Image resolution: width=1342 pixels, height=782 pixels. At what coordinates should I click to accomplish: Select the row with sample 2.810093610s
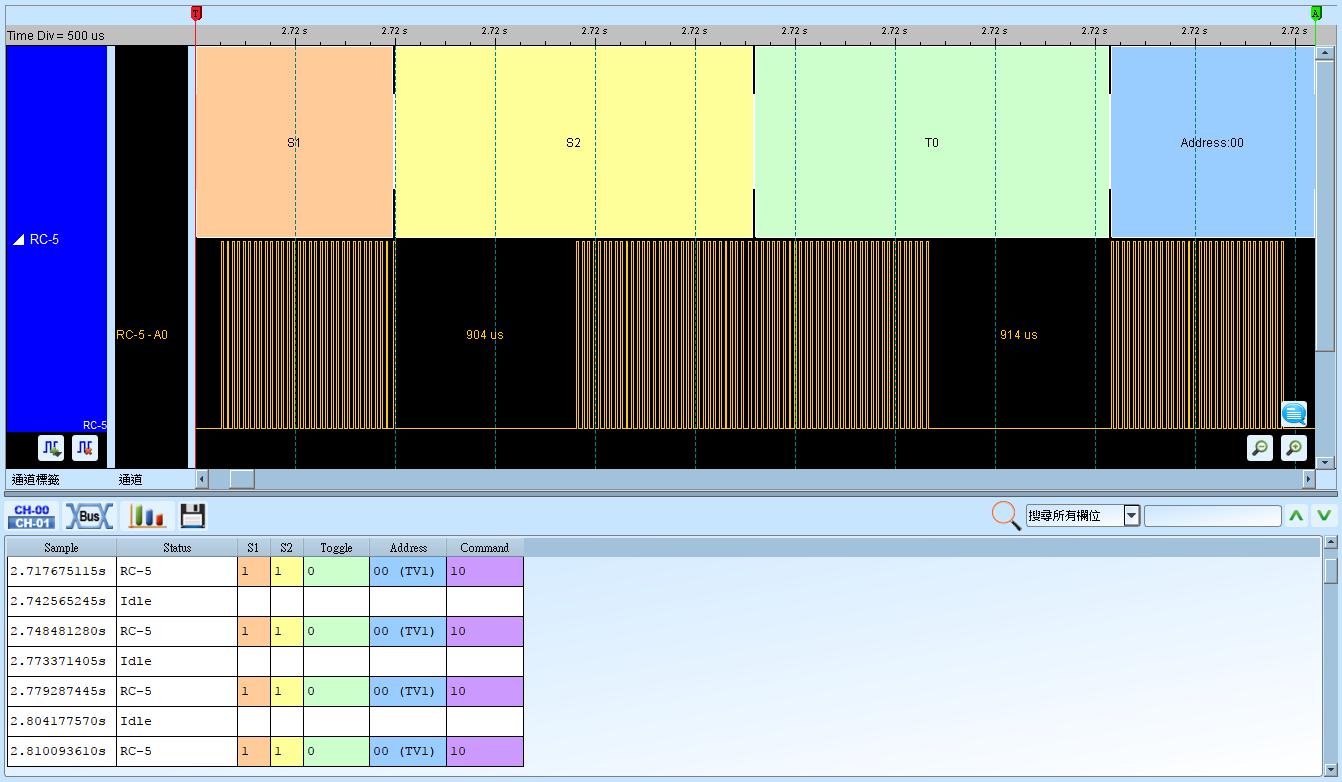click(x=265, y=751)
